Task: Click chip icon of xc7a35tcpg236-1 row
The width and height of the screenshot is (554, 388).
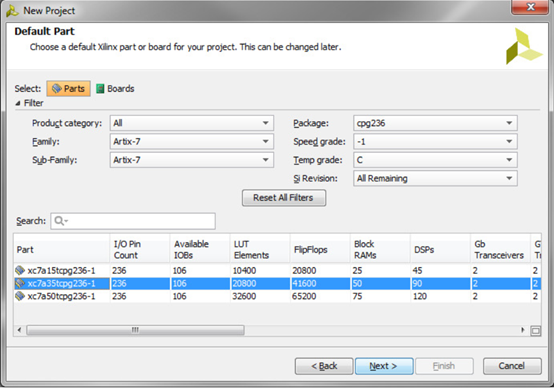Action: click(x=20, y=283)
